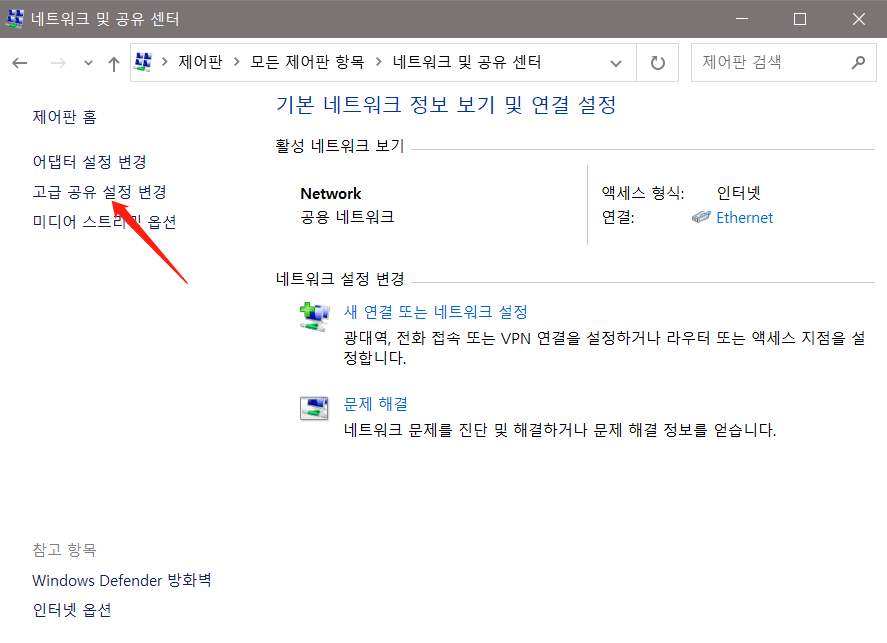Open the address bar history dropdown
This screenshot has height=643, width=887.
coord(617,62)
